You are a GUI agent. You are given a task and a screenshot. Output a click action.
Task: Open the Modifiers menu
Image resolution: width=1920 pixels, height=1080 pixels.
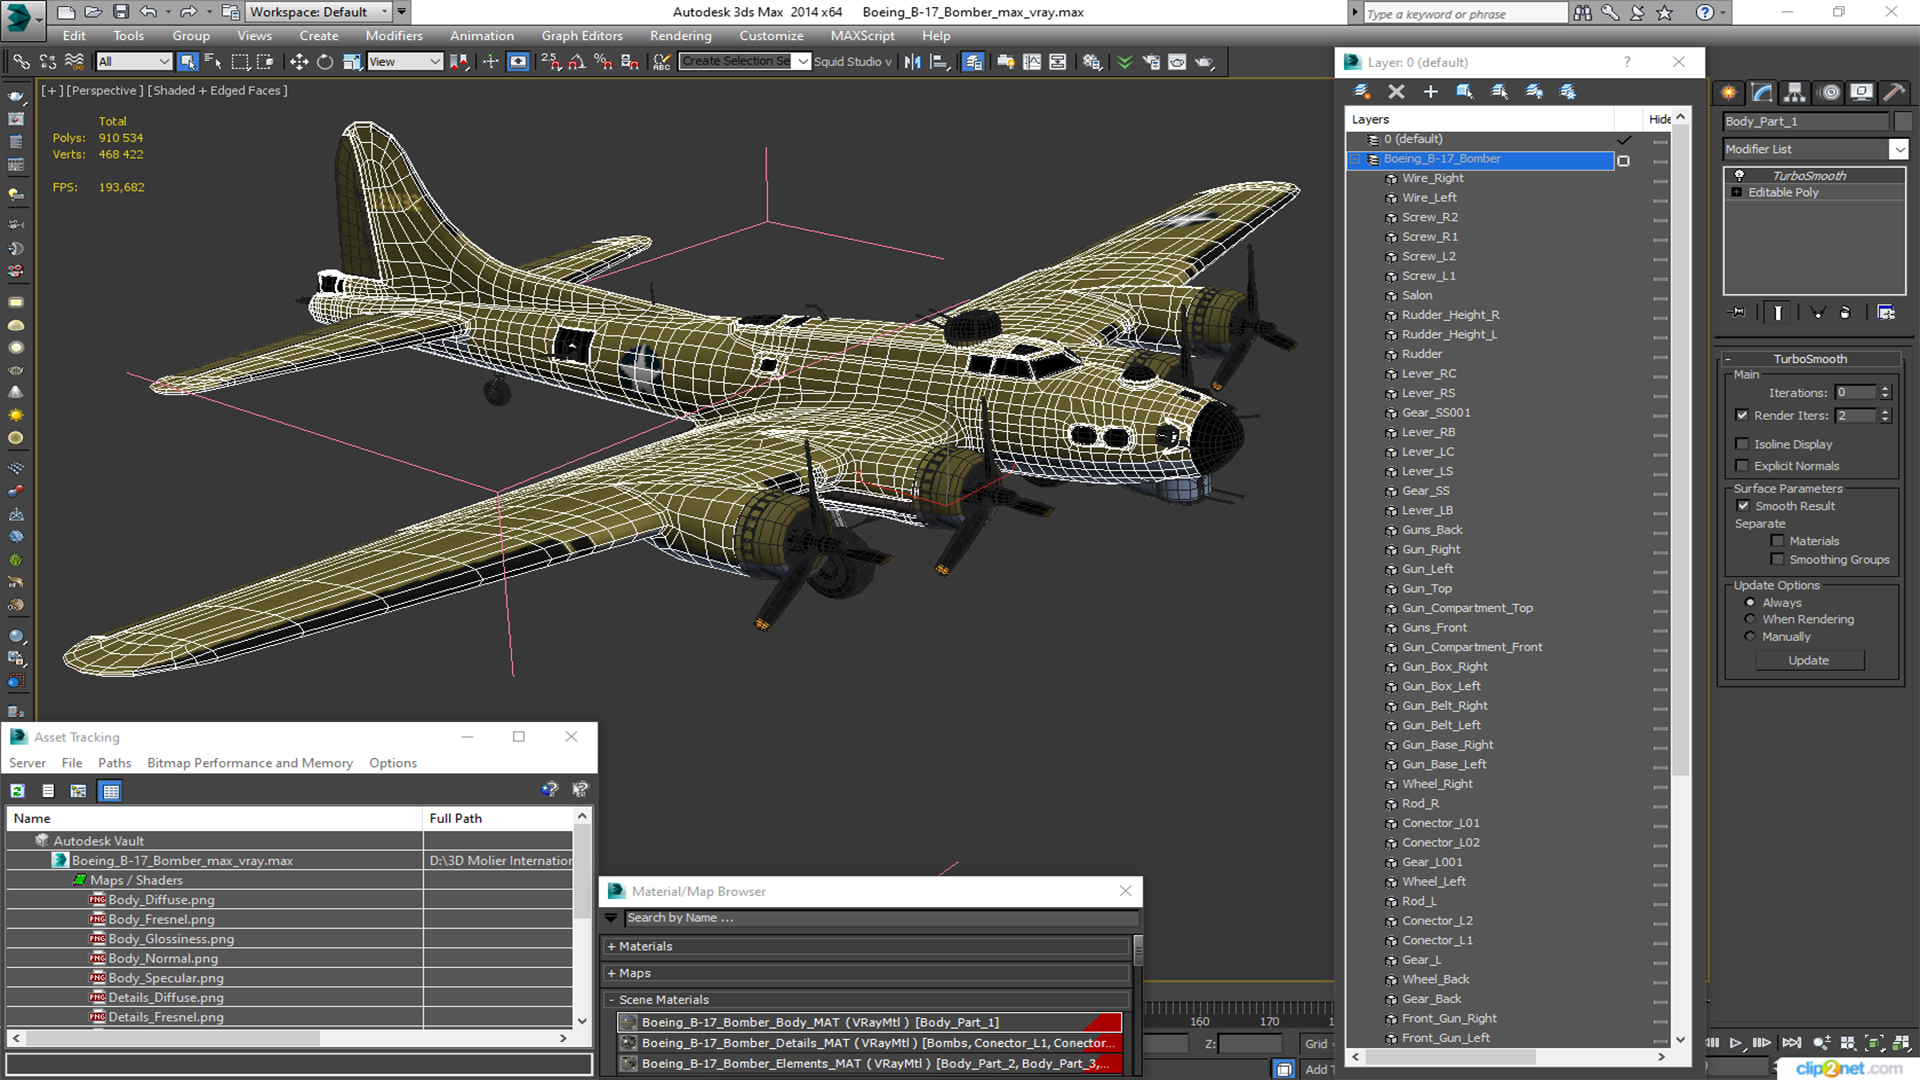tap(394, 36)
